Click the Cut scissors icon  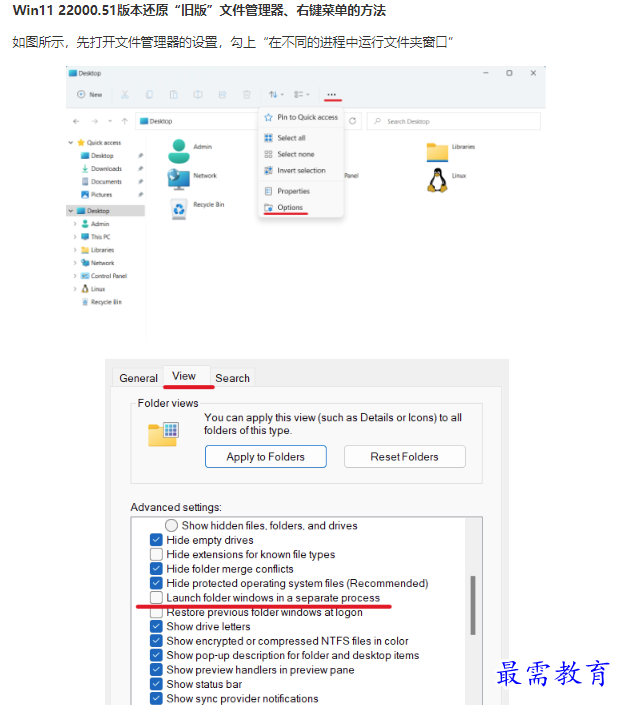pos(124,94)
